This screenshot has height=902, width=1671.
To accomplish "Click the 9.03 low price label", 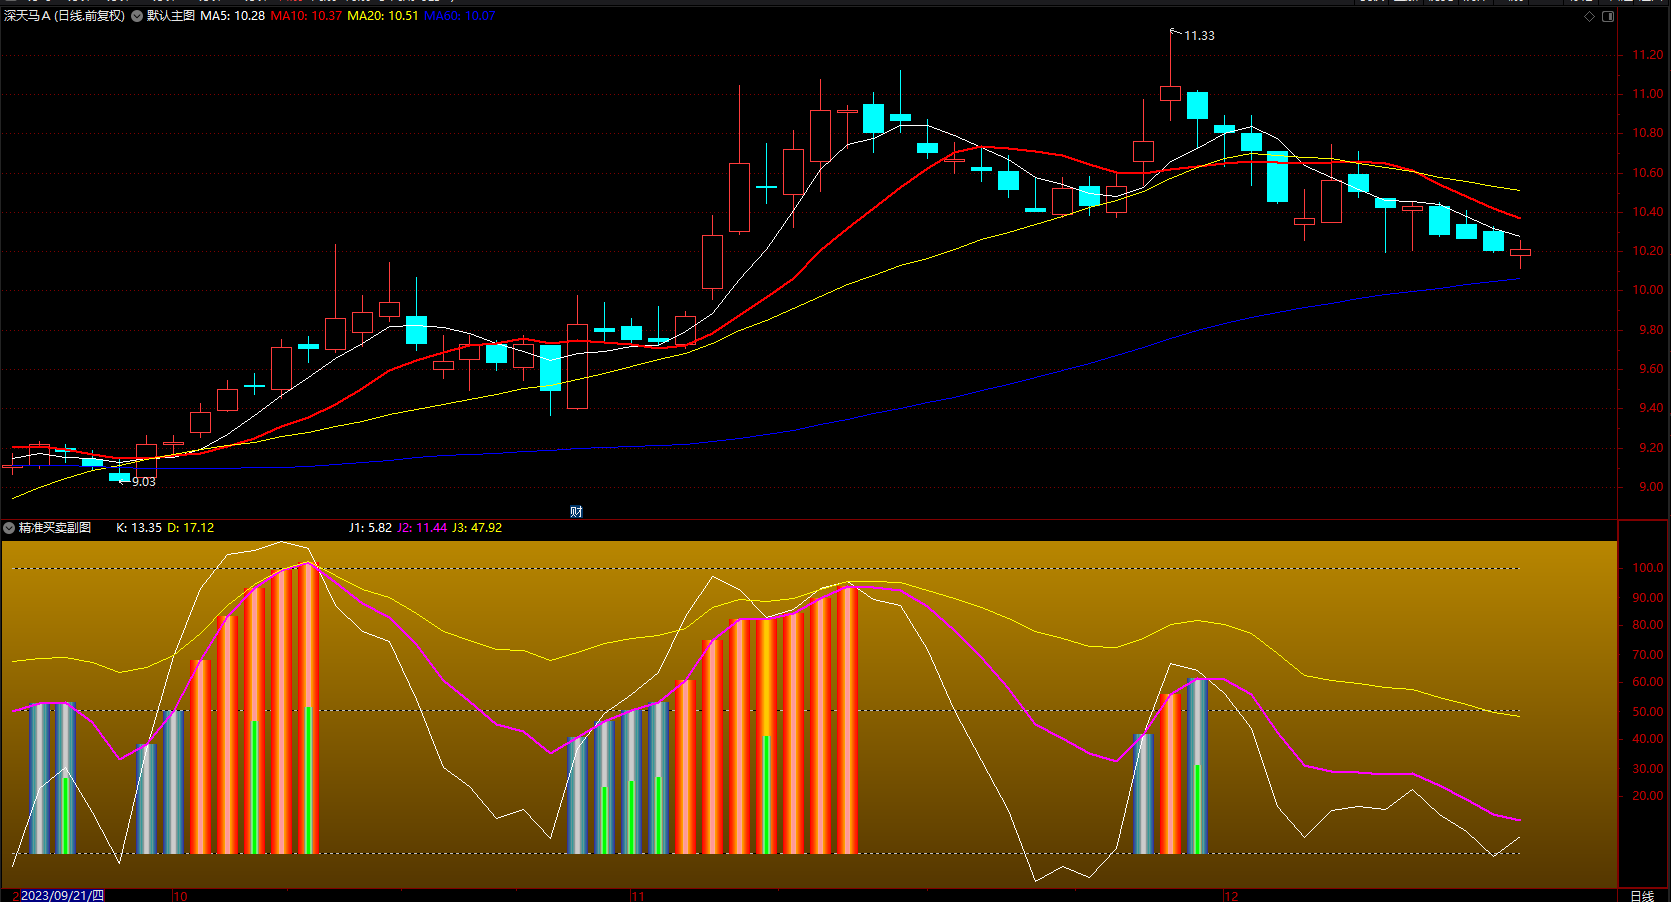I will [x=144, y=482].
